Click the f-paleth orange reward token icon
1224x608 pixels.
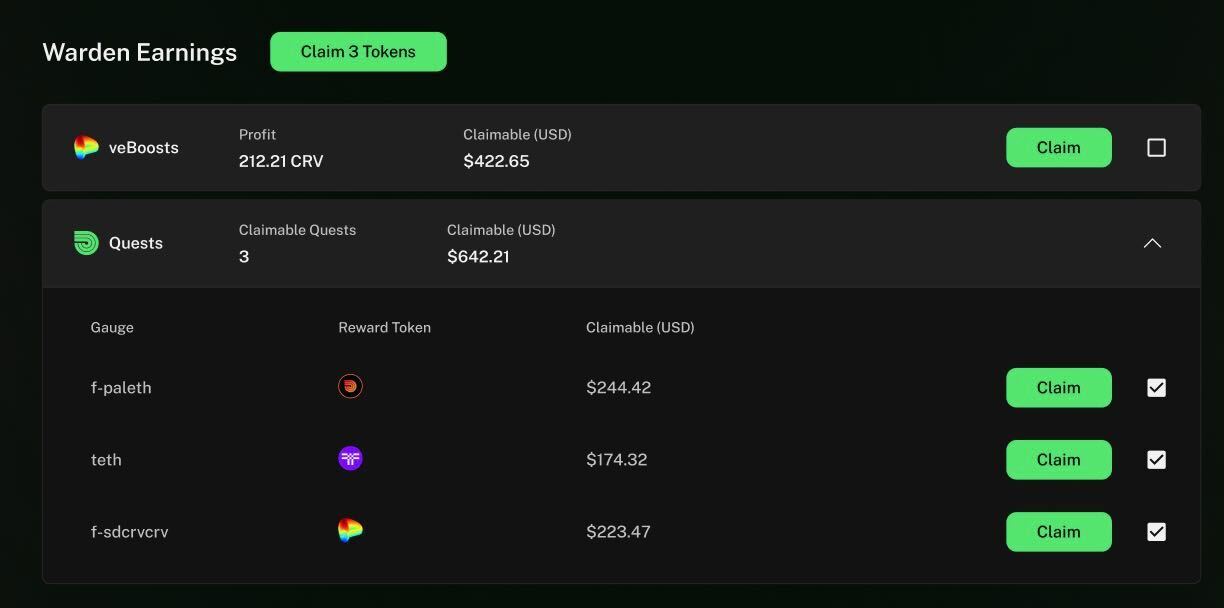(350, 387)
